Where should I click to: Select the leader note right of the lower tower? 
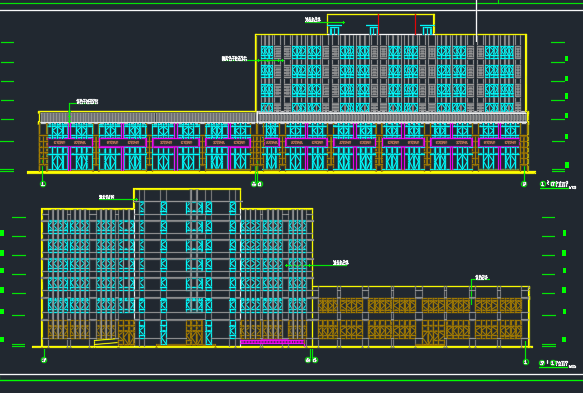(x=341, y=263)
